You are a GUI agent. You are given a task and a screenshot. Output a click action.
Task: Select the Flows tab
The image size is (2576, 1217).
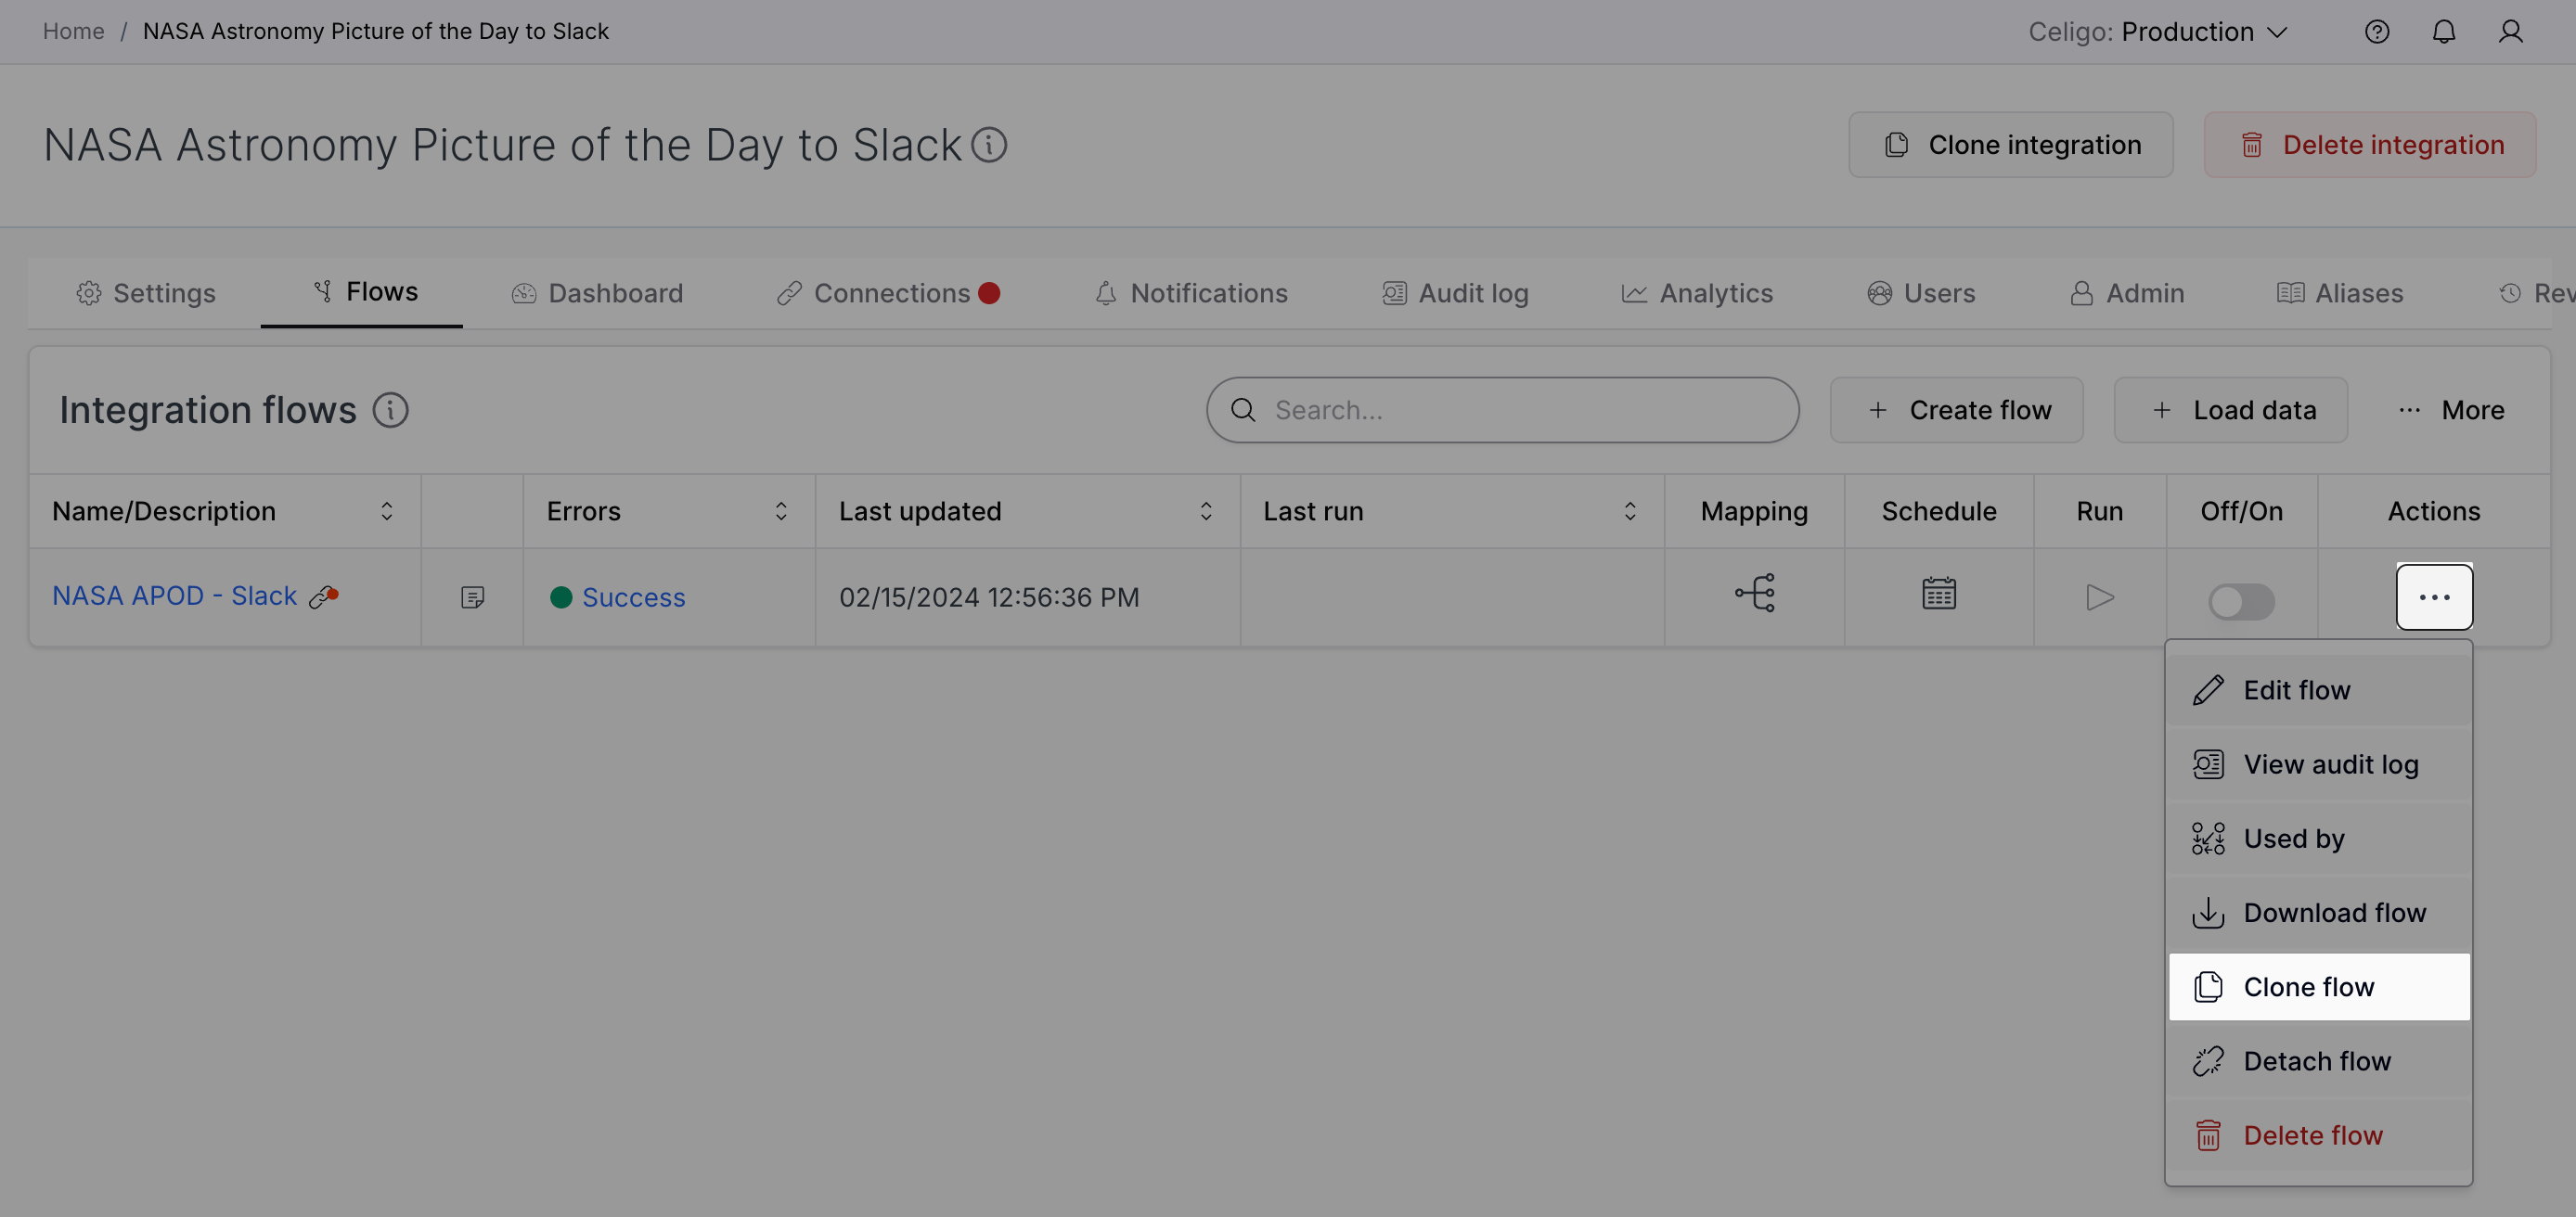[x=362, y=291]
